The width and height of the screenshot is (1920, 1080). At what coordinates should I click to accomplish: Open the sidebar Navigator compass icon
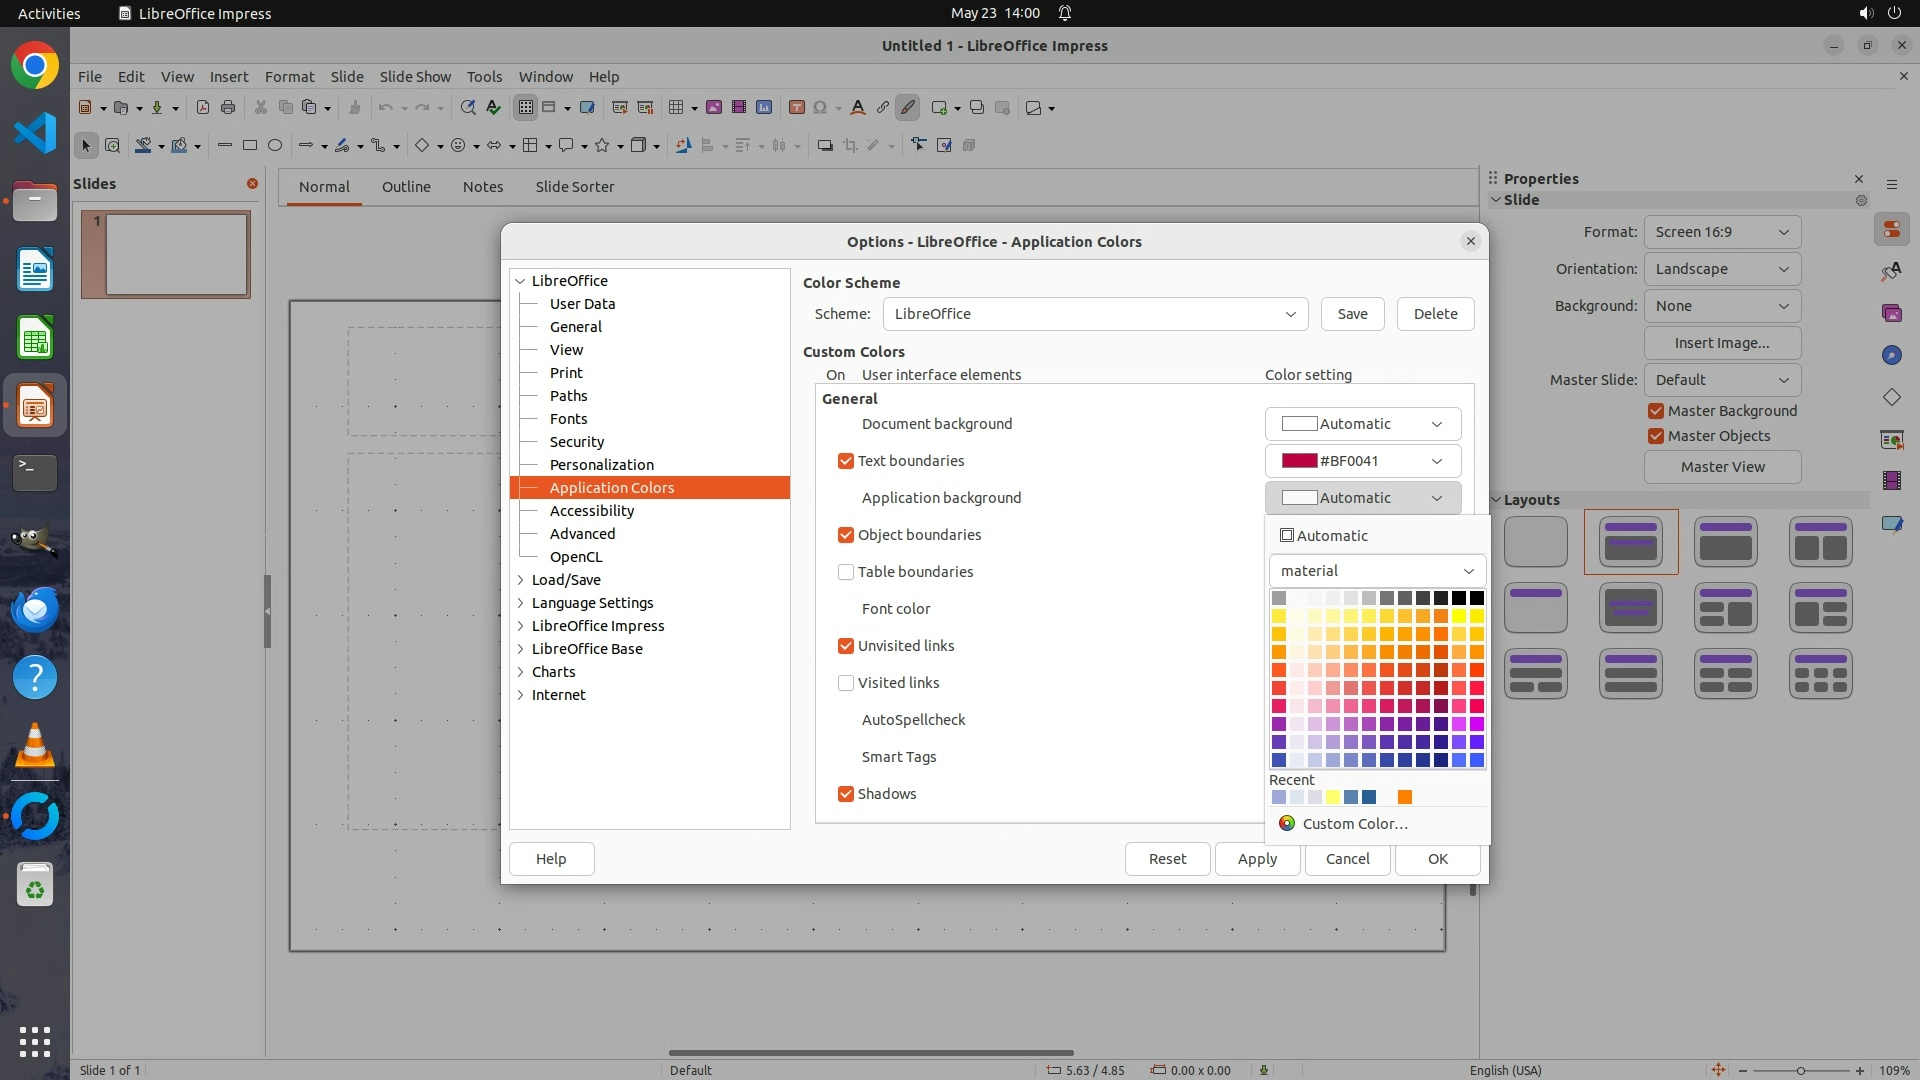[x=1891, y=355]
